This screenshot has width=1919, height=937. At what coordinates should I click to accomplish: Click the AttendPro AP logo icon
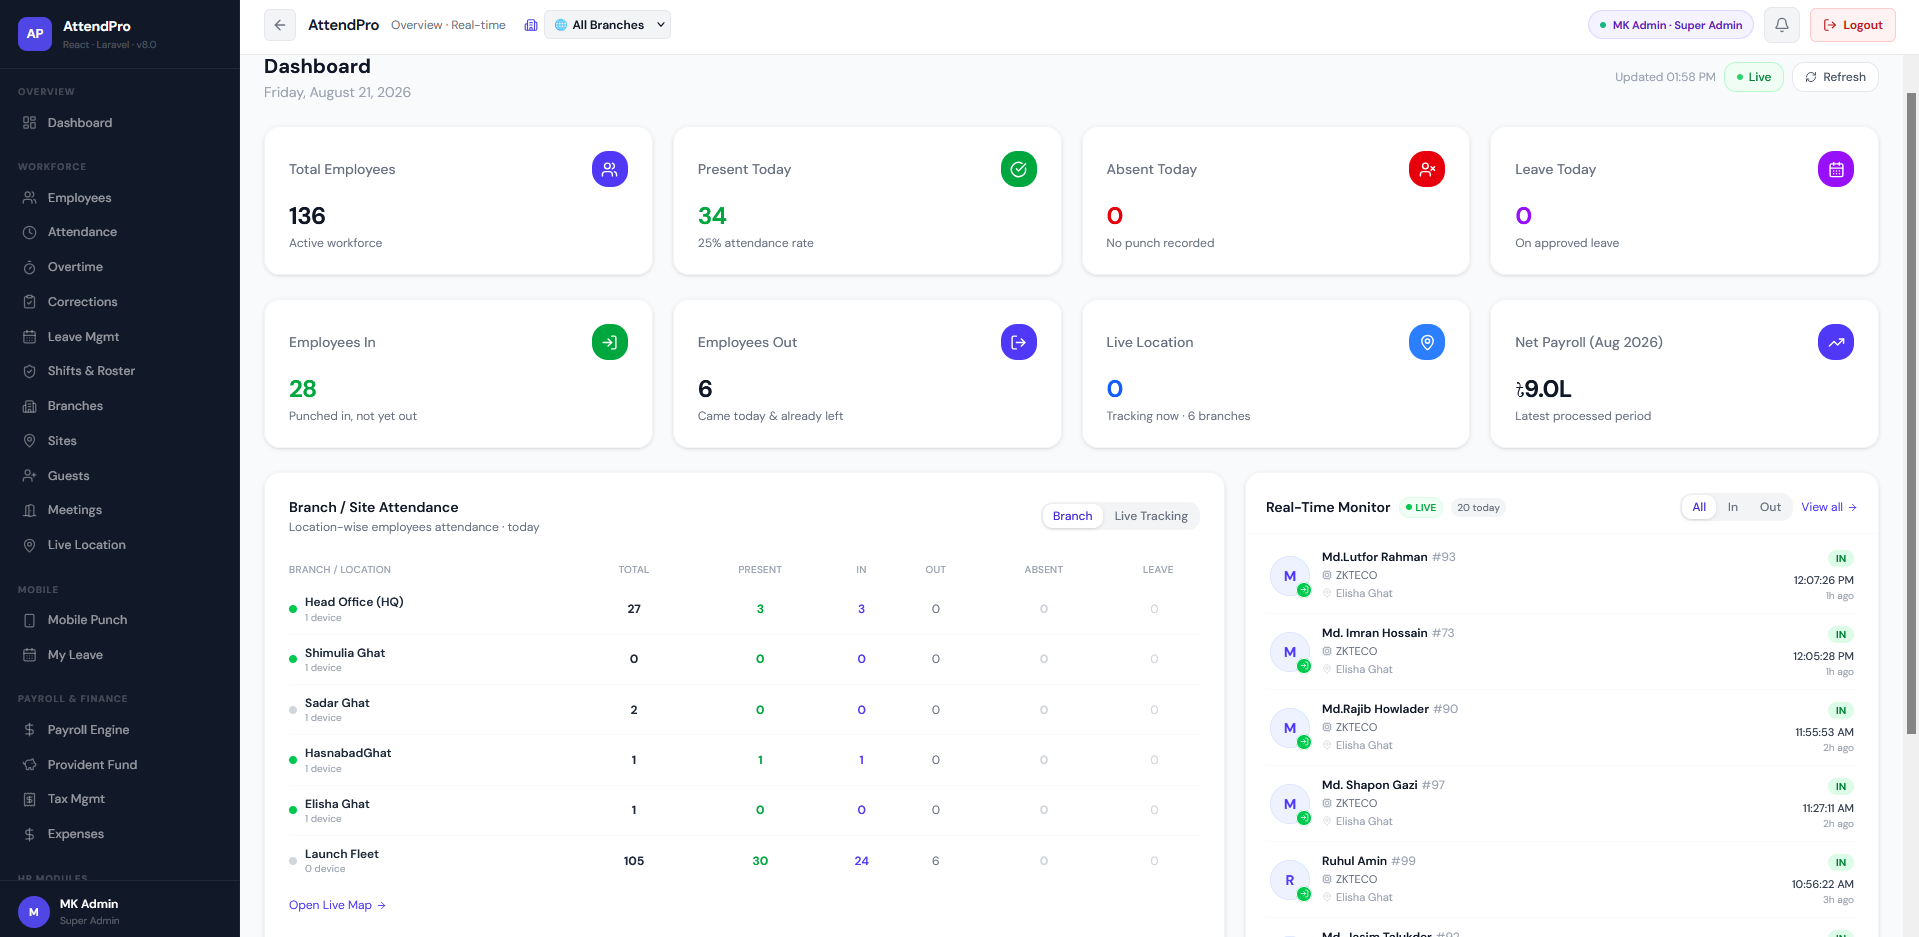[x=35, y=34]
